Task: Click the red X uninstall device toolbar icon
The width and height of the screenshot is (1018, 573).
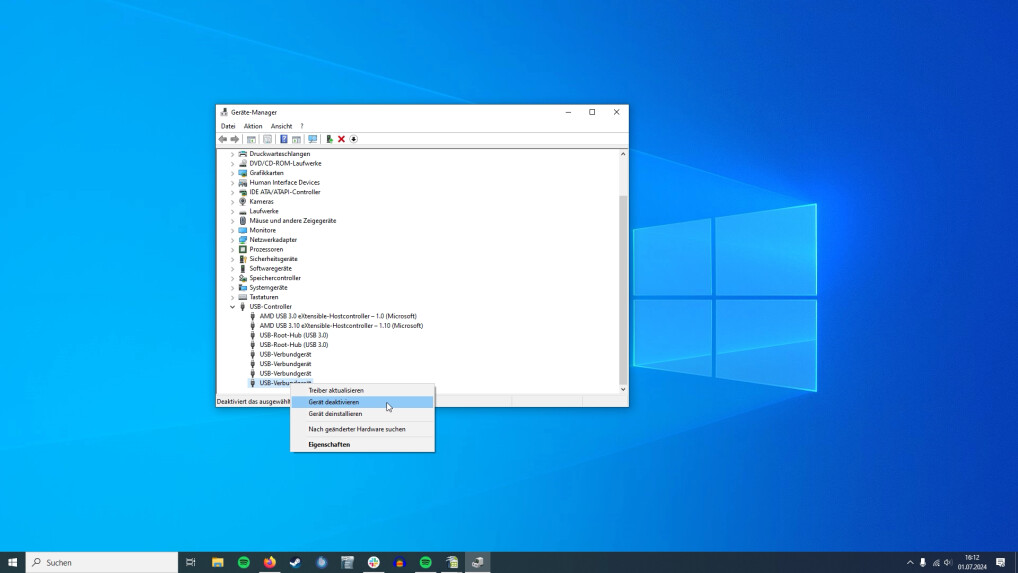Action: click(x=341, y=139)
